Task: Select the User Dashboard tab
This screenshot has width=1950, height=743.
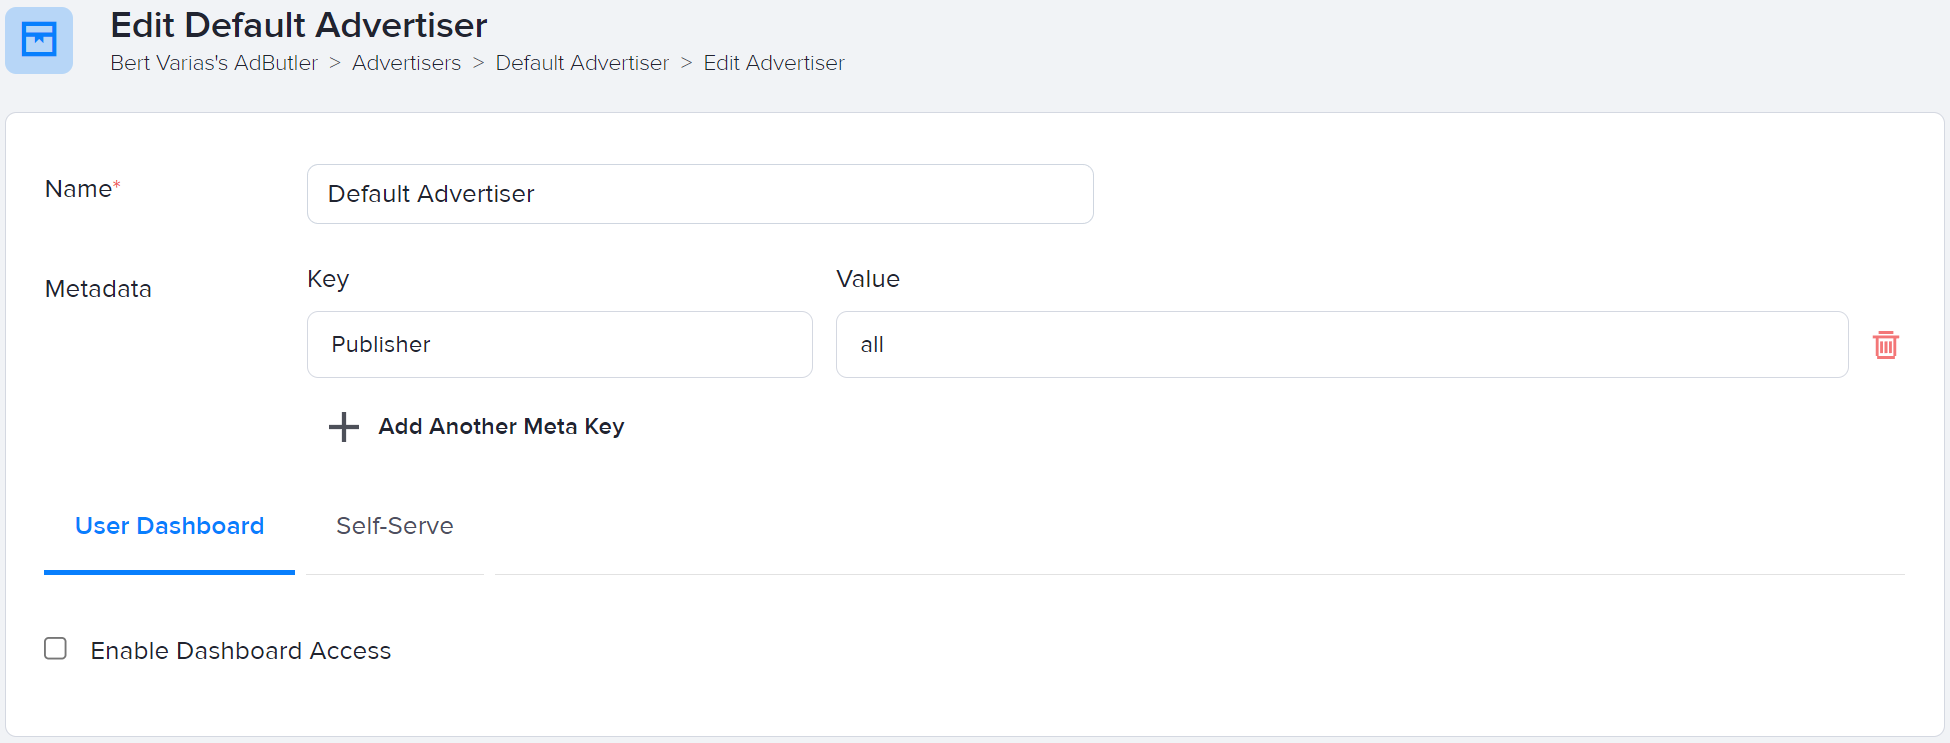Action: pyautogui.click(x=168, y=525)
